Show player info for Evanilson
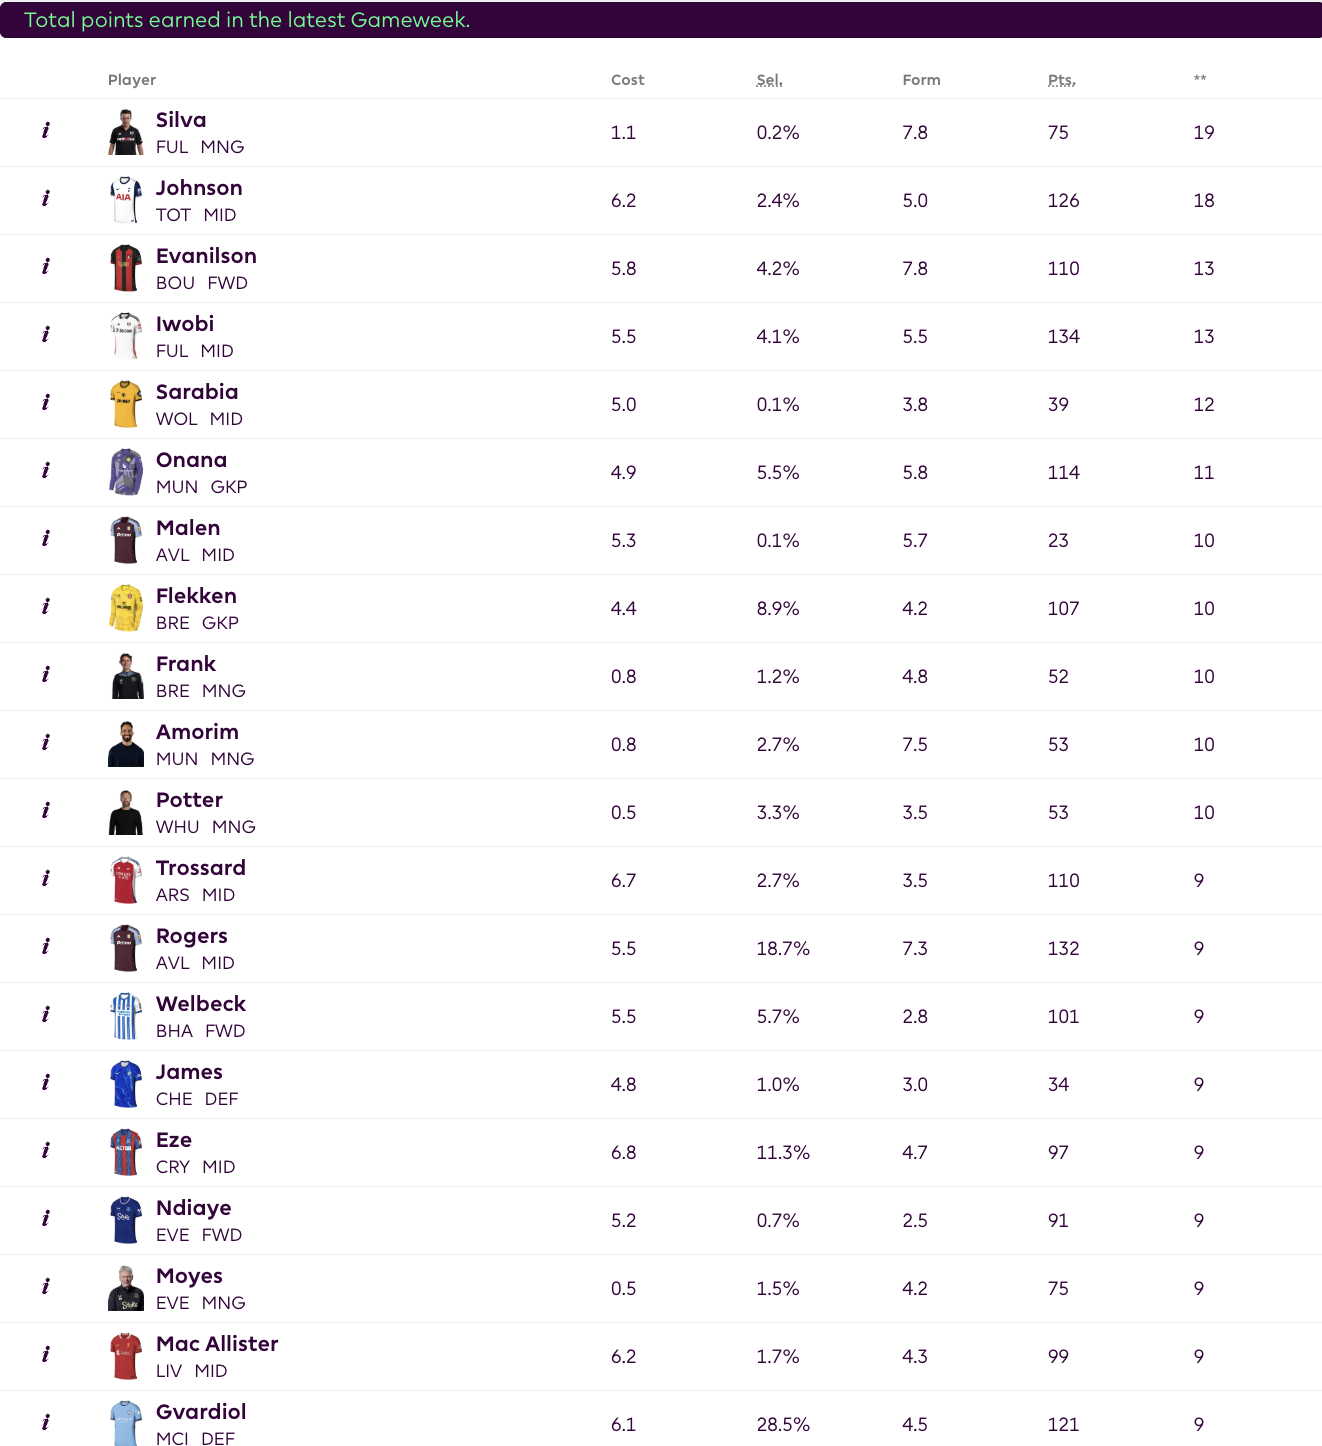The width and height of the screenshot is (1322, 1446). tap(45, 267)
